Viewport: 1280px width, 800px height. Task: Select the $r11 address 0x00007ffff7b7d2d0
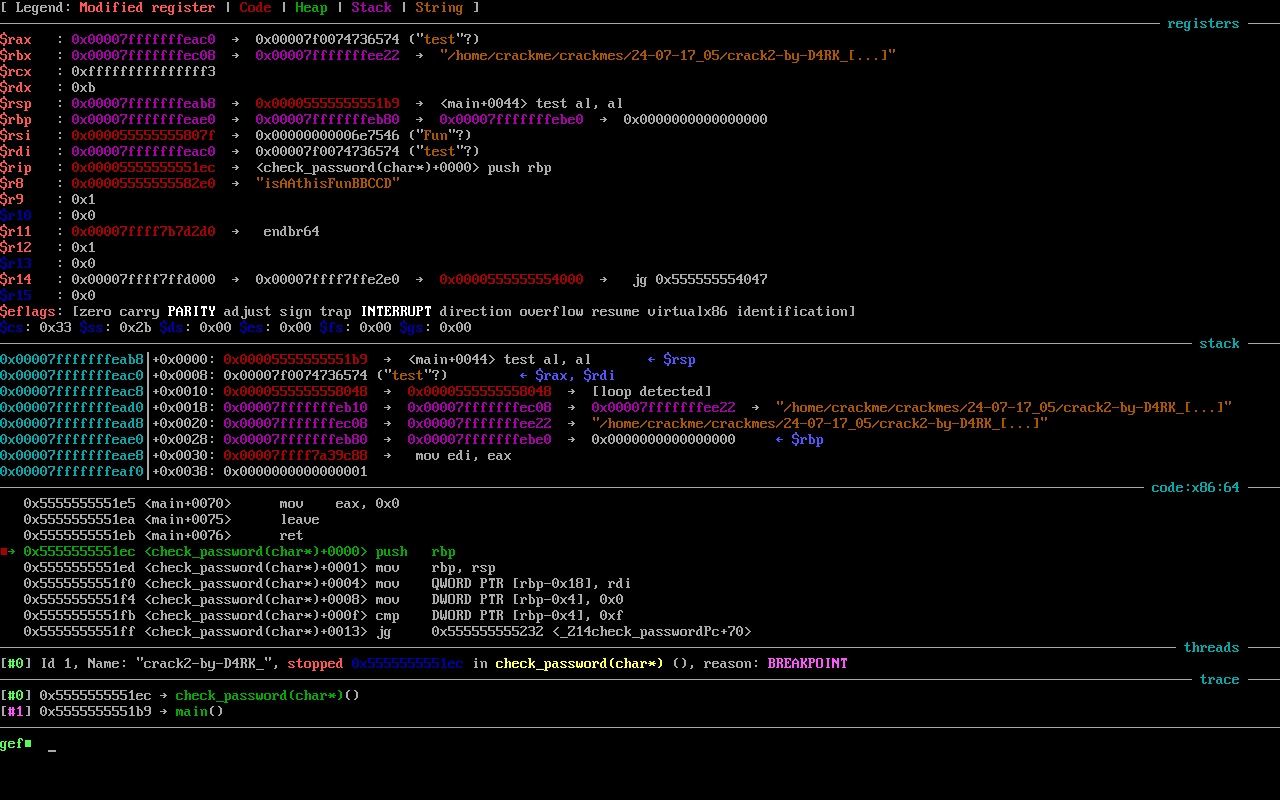coord(143,232)
